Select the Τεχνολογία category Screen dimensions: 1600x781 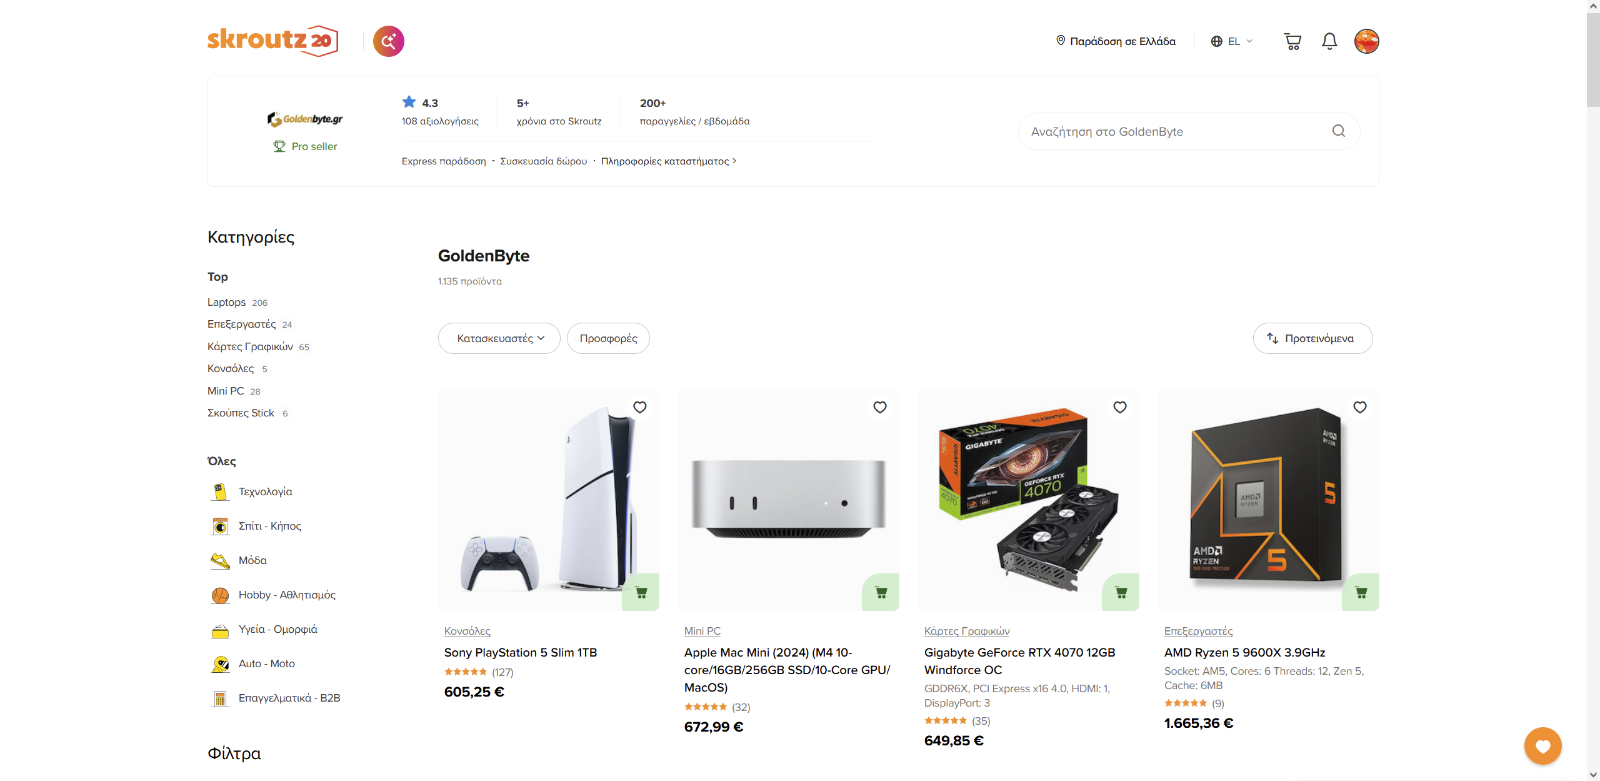[x=265, y=492]
